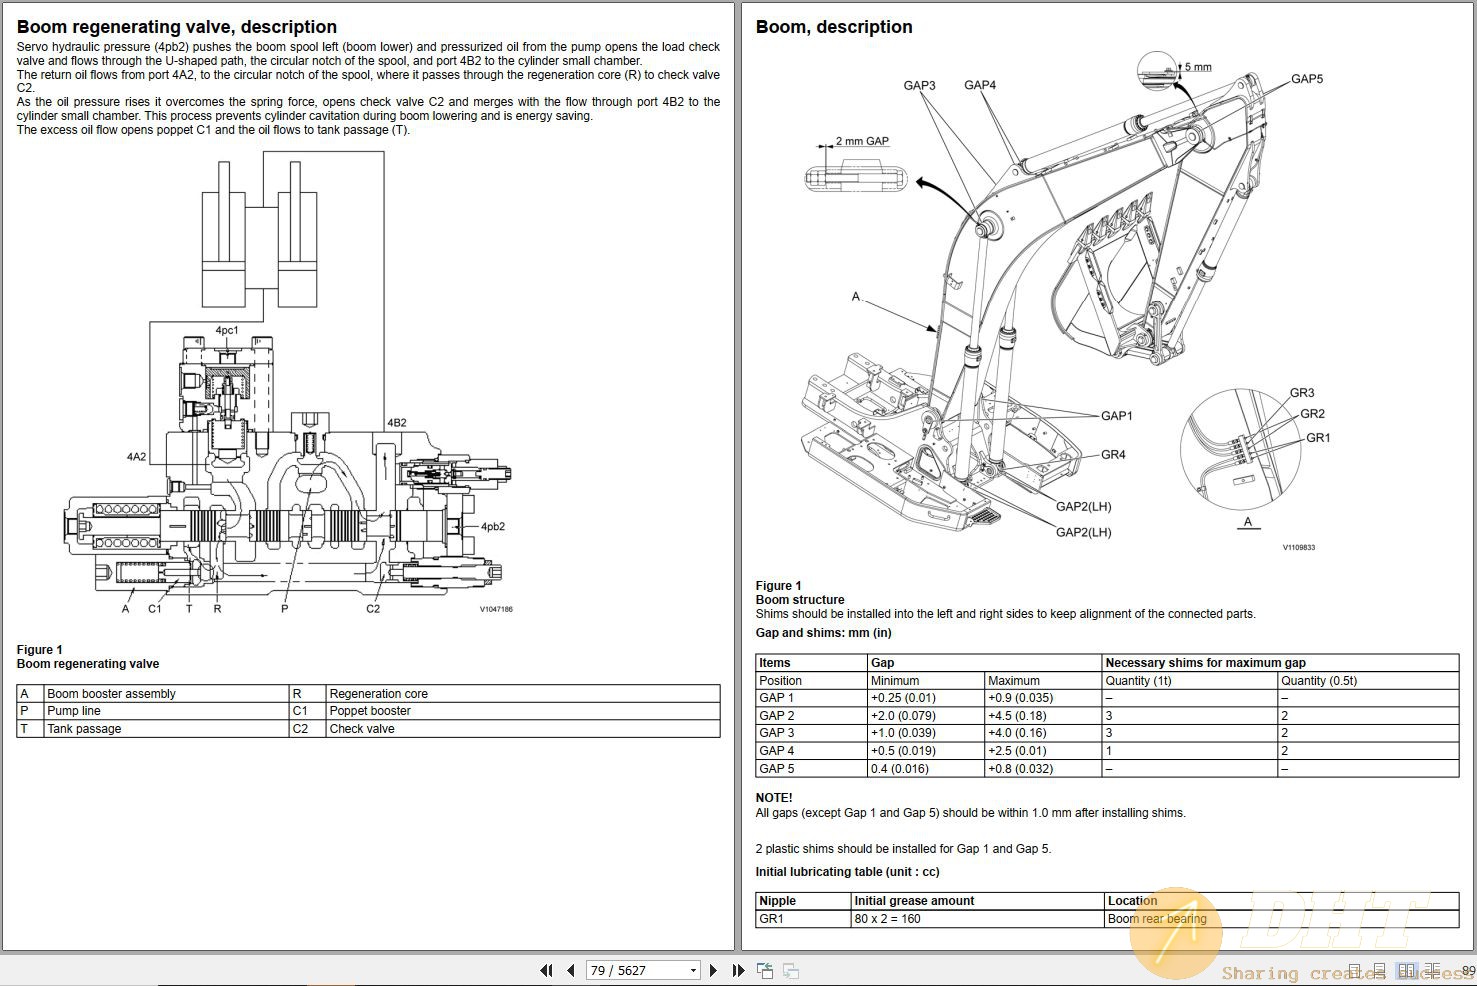Jump to the last page

point(738,970)
